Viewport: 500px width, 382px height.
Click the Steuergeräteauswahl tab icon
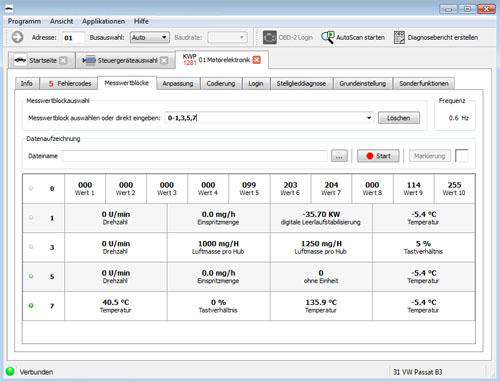pos(89,60)
